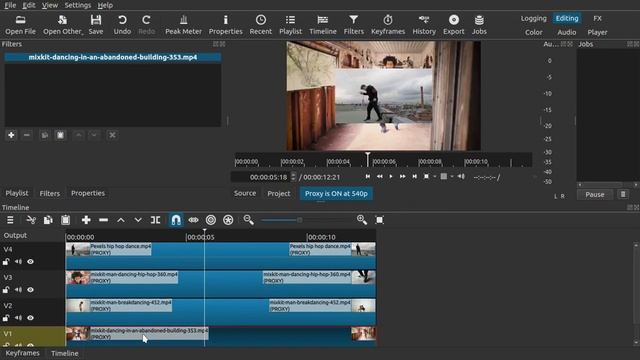Switch to FX layout
The width and height of the screenshot is (640, 360).
click(598, 18)
